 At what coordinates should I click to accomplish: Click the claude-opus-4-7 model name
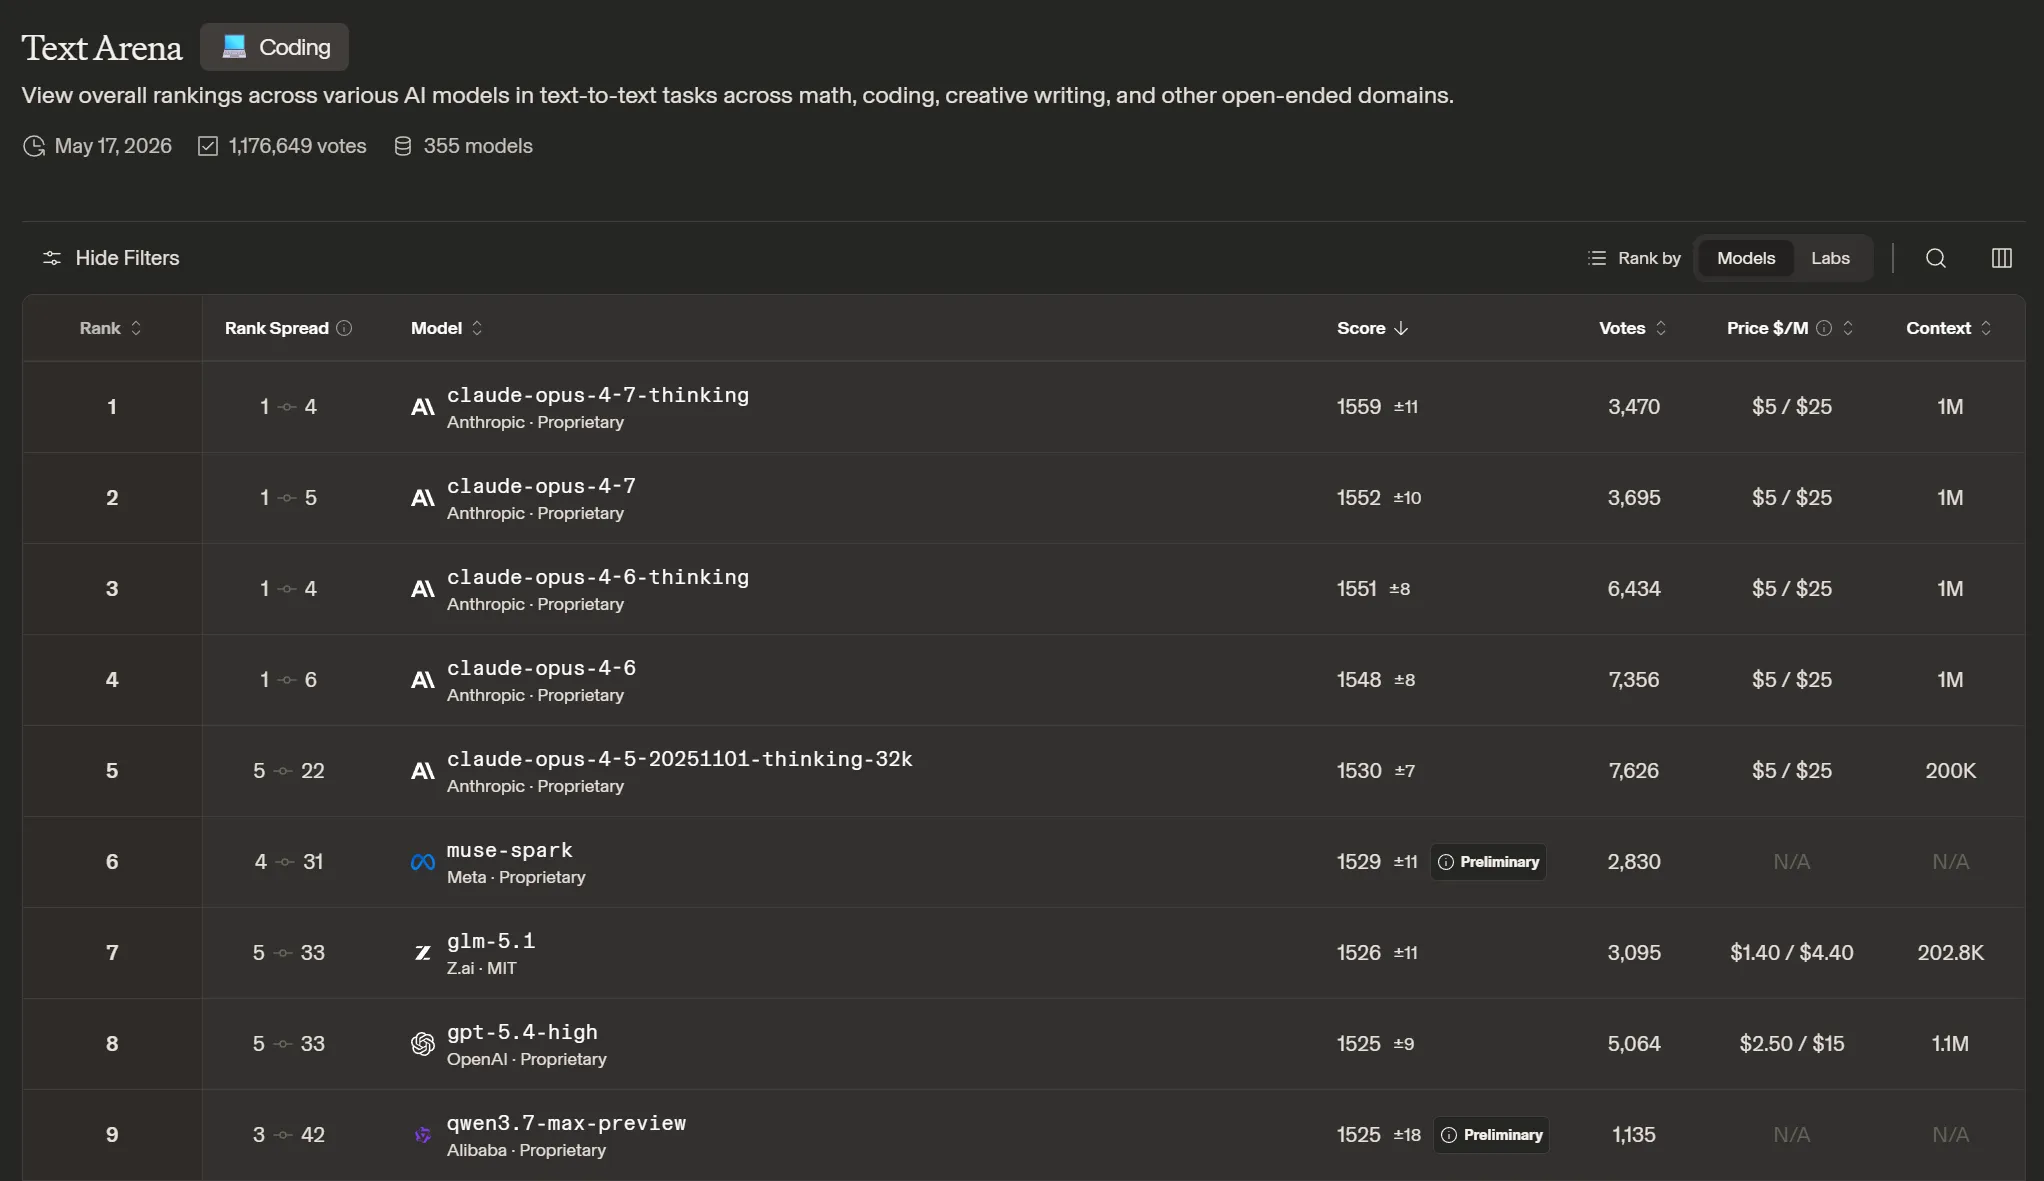[541, 486]
